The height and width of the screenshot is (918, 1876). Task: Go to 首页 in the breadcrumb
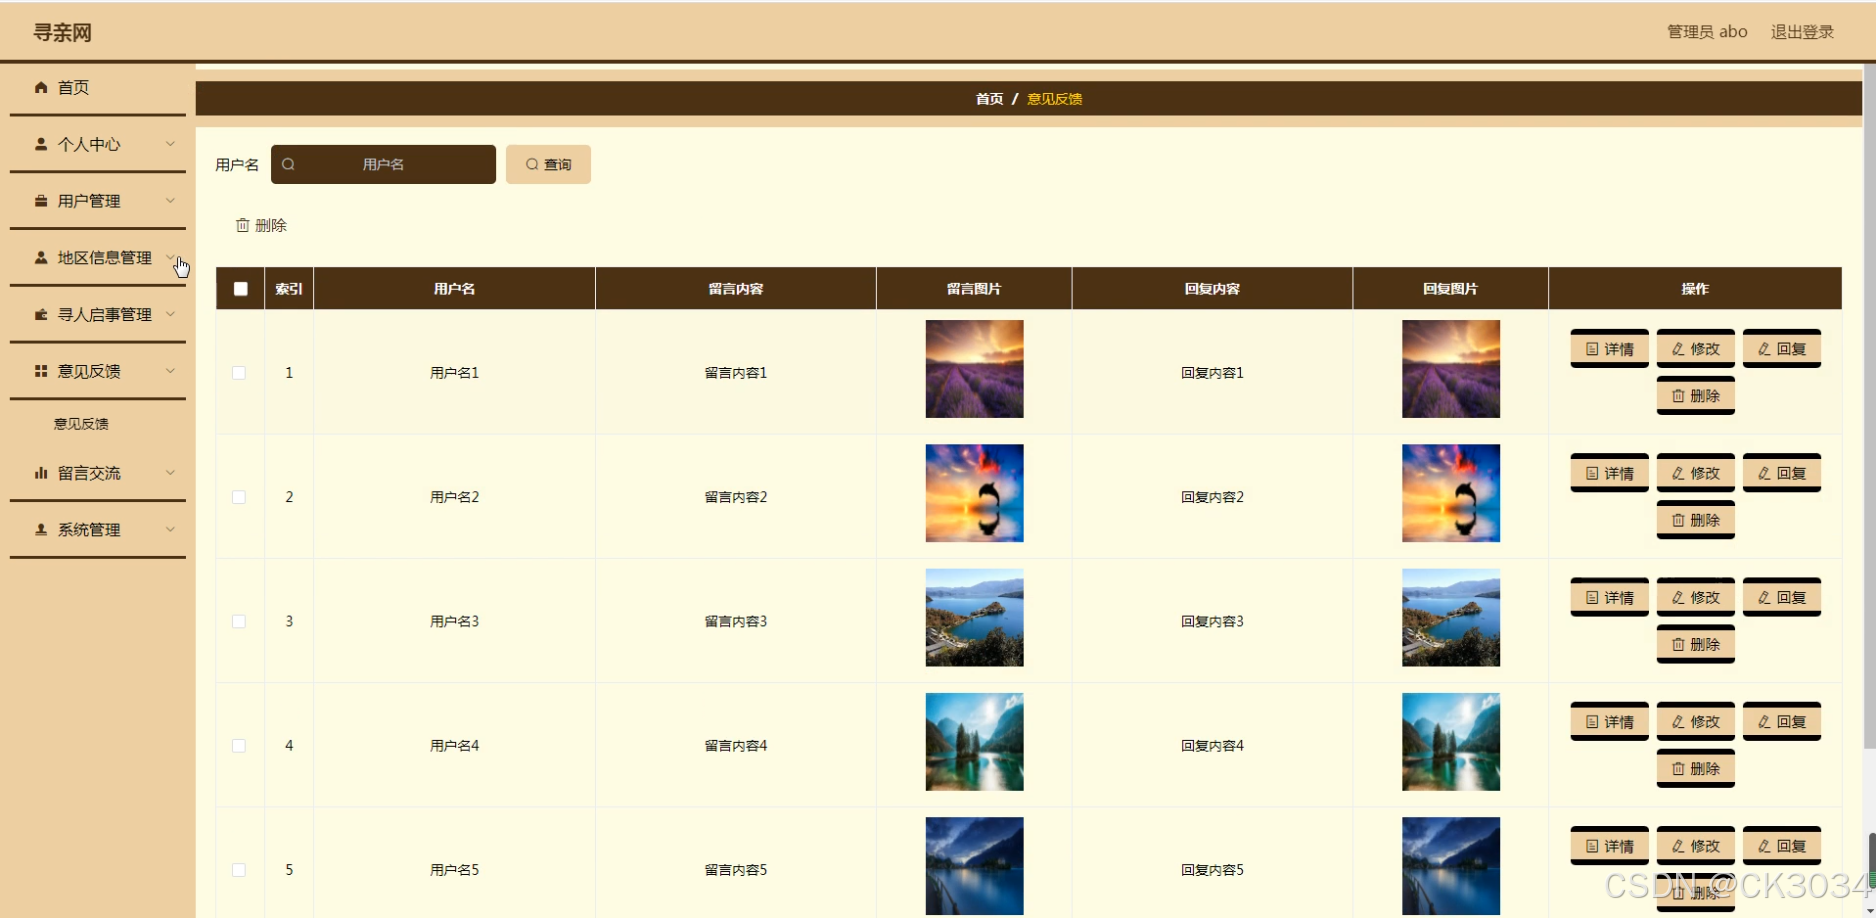click(x=989, y=99)
